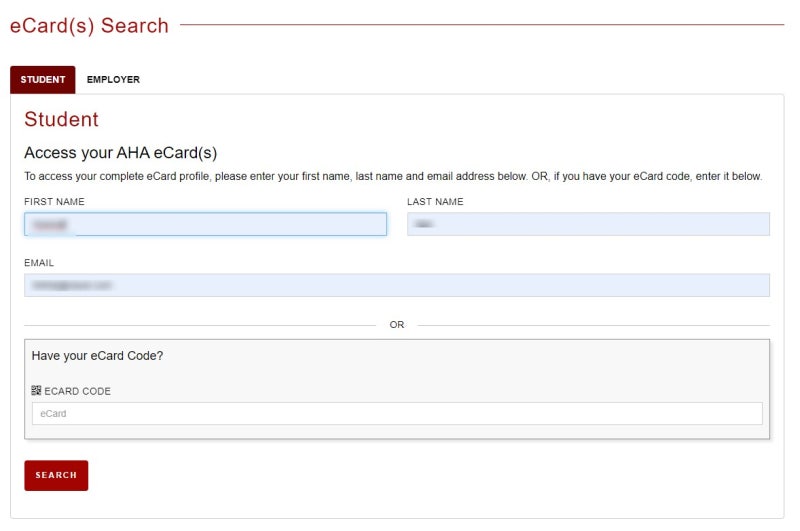800x531 pixels.
Task: Click the LAST NAME field label
Action: pyautogui.click(x=435, y=202)
